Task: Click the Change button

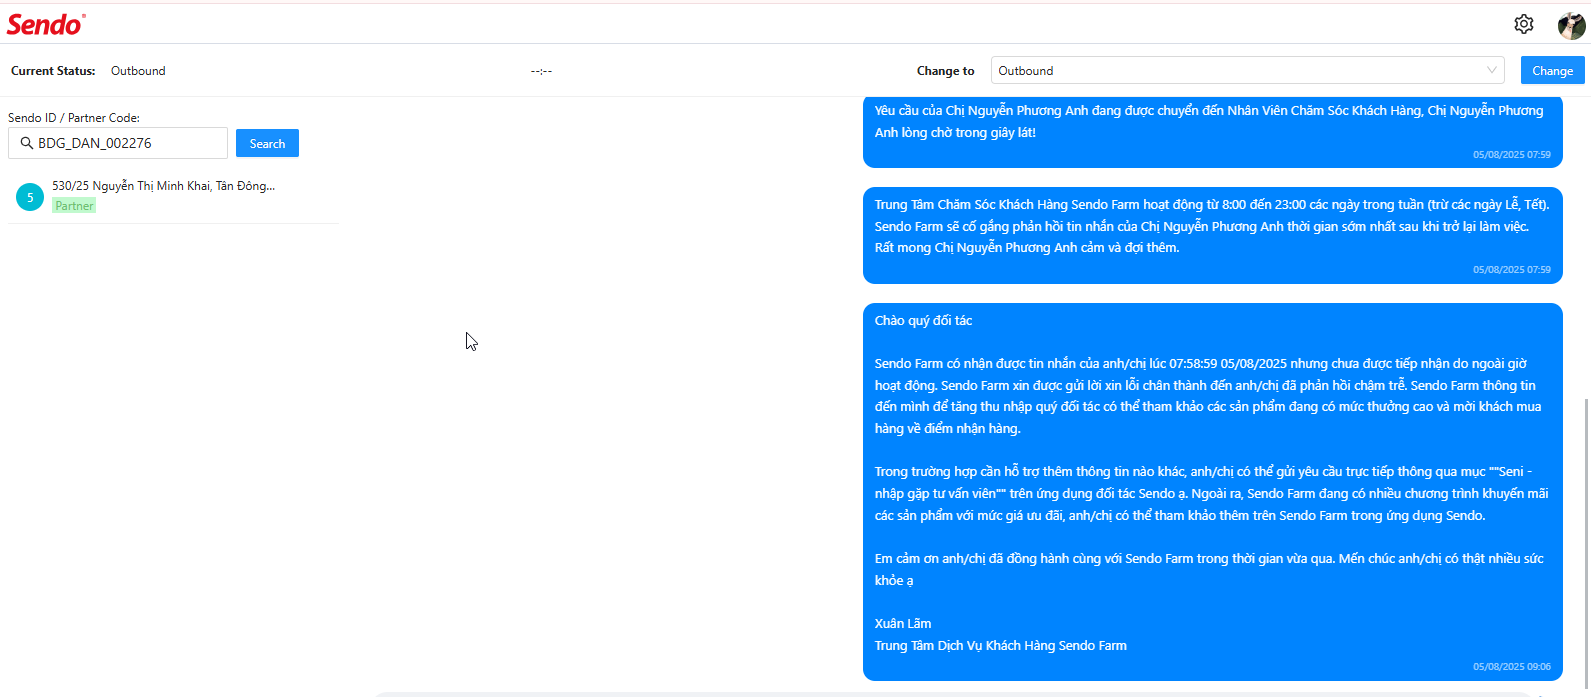Action: [x=1552, y=70]
